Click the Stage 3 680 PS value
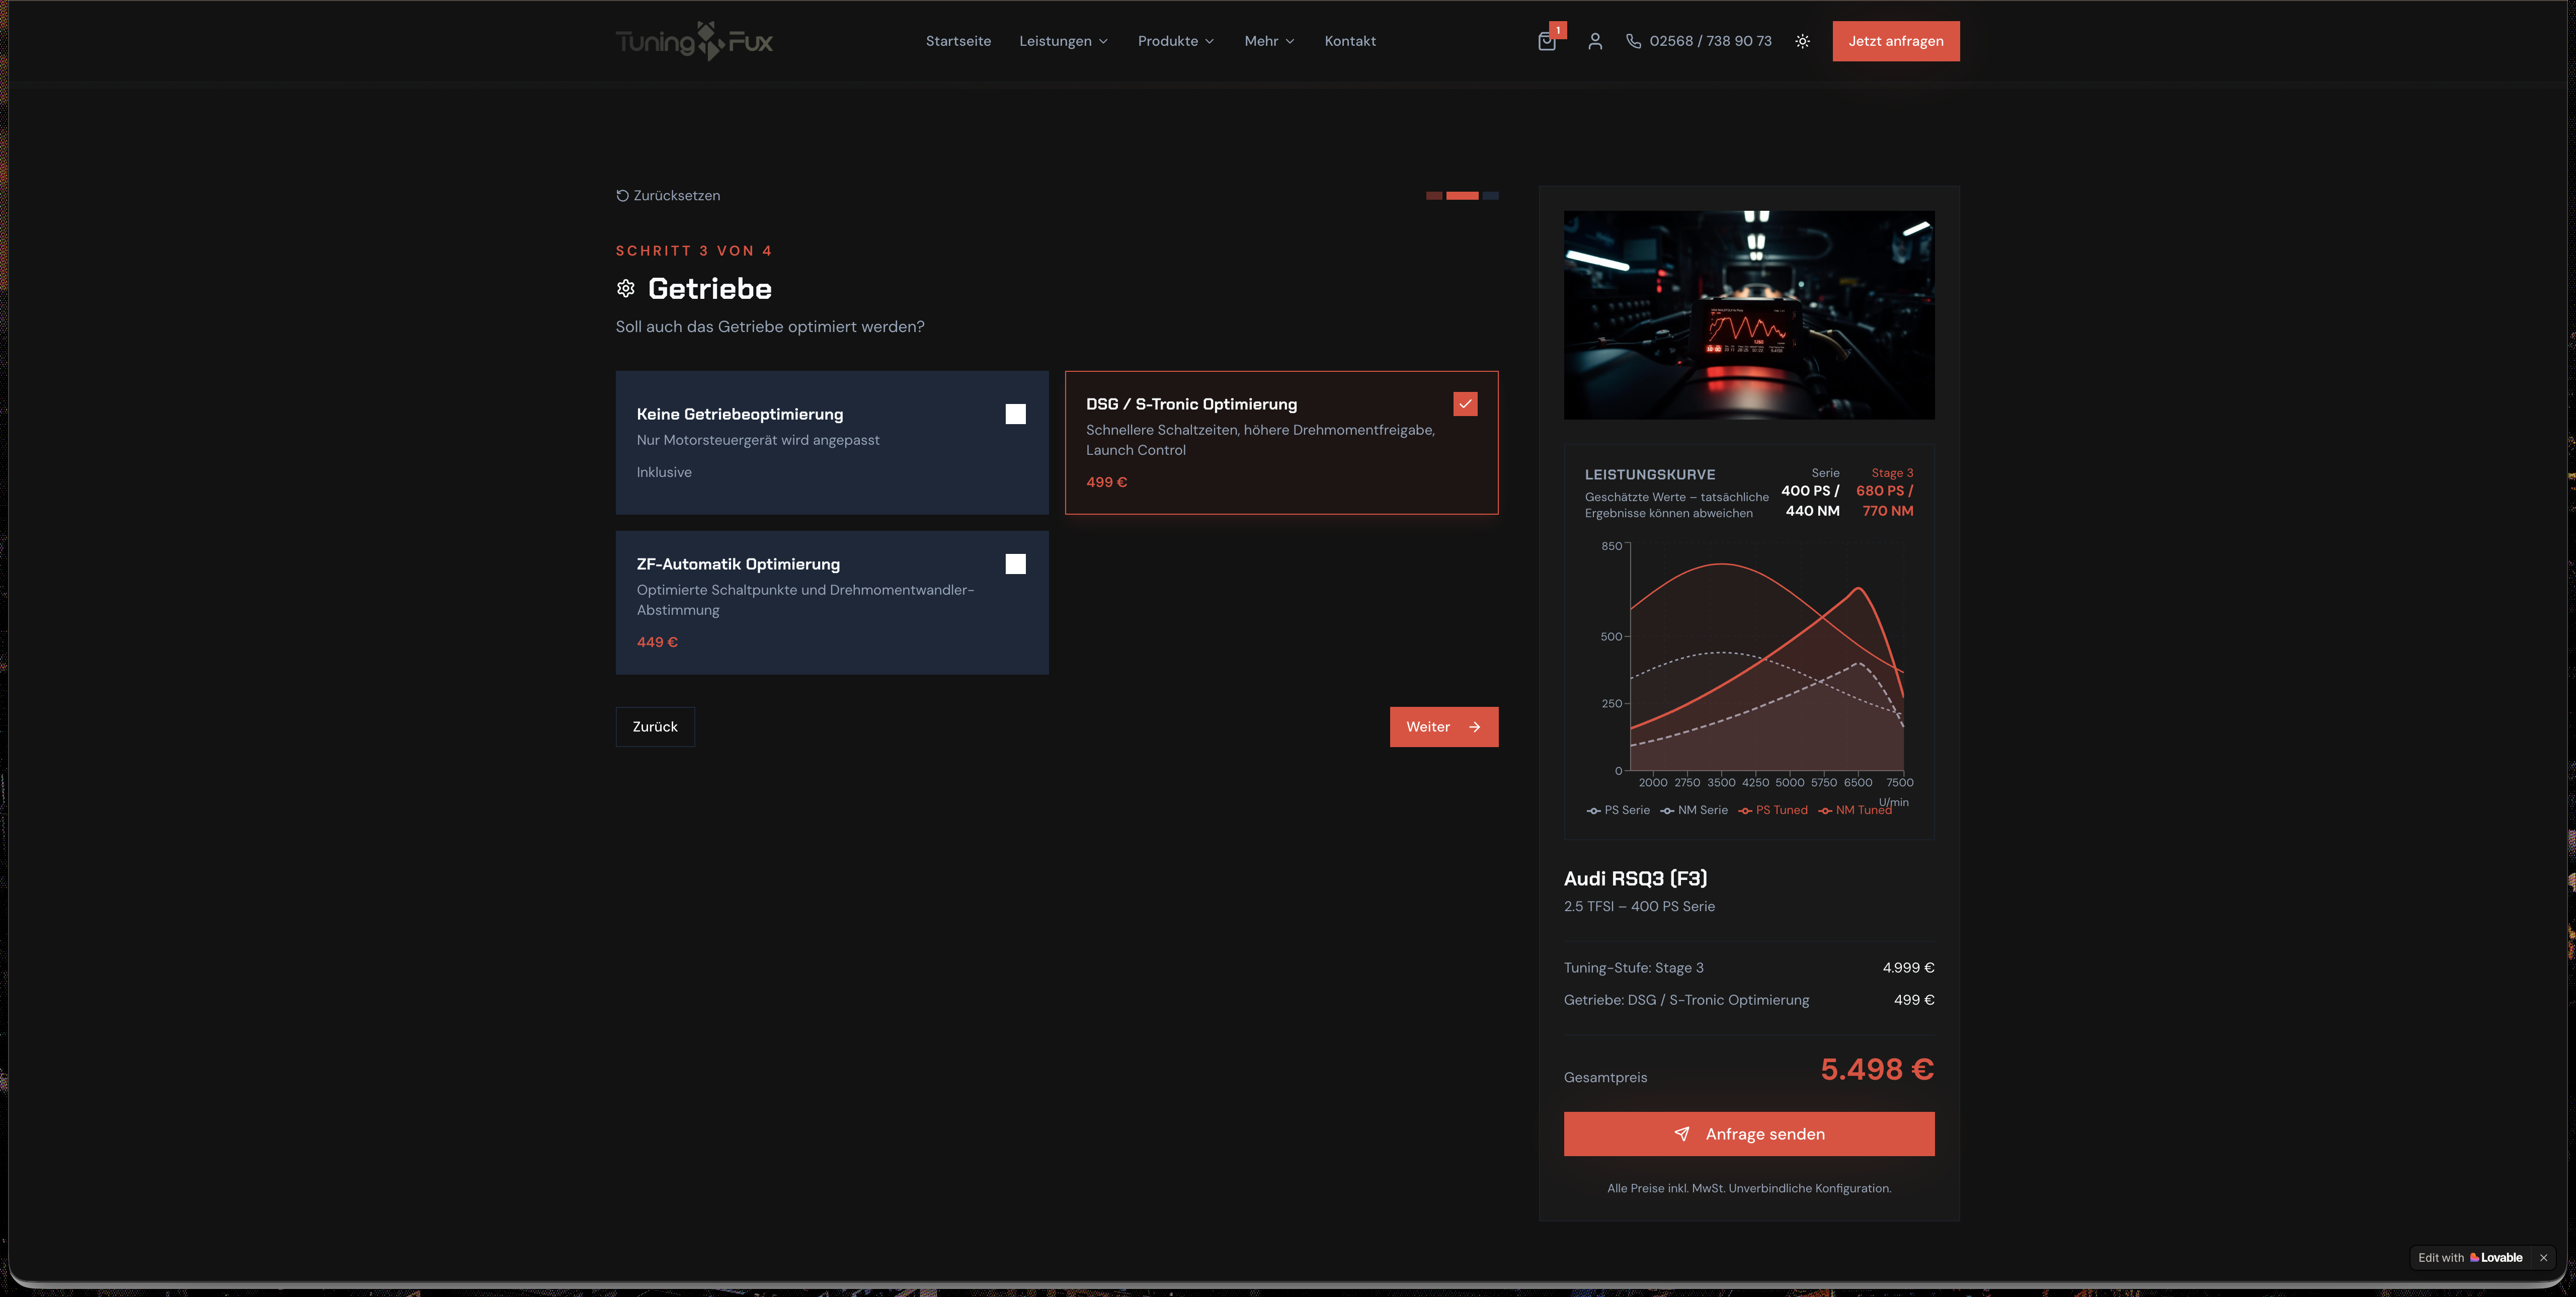 [x=1884, y=491]
